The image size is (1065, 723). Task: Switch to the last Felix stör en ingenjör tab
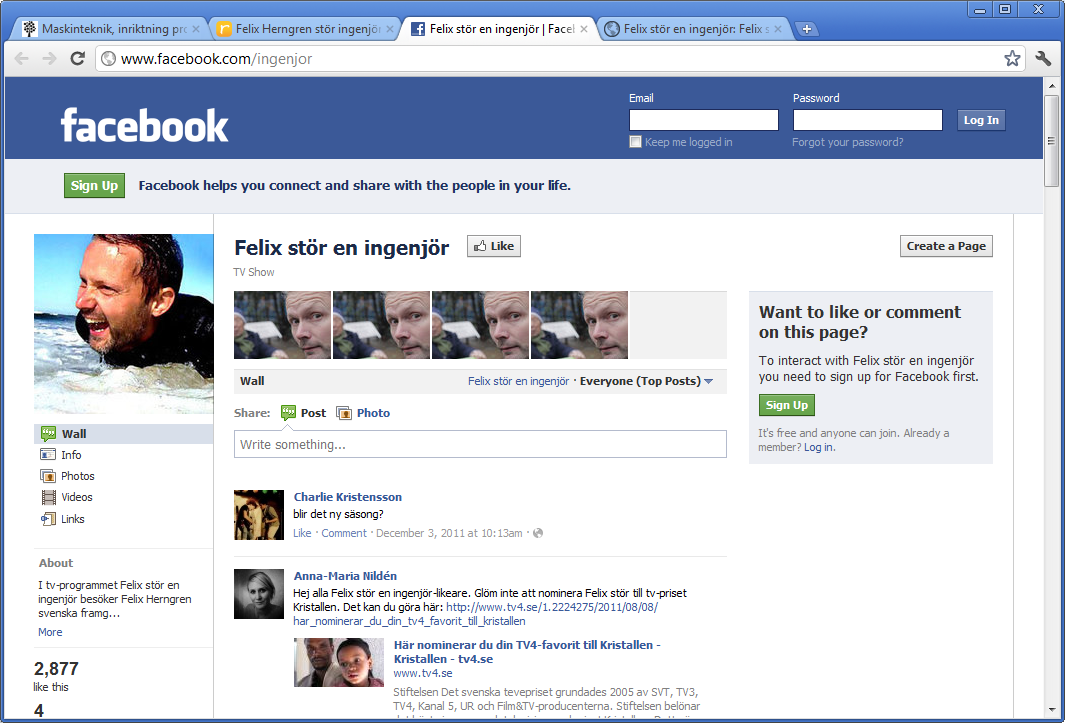[x=693, y=29]
